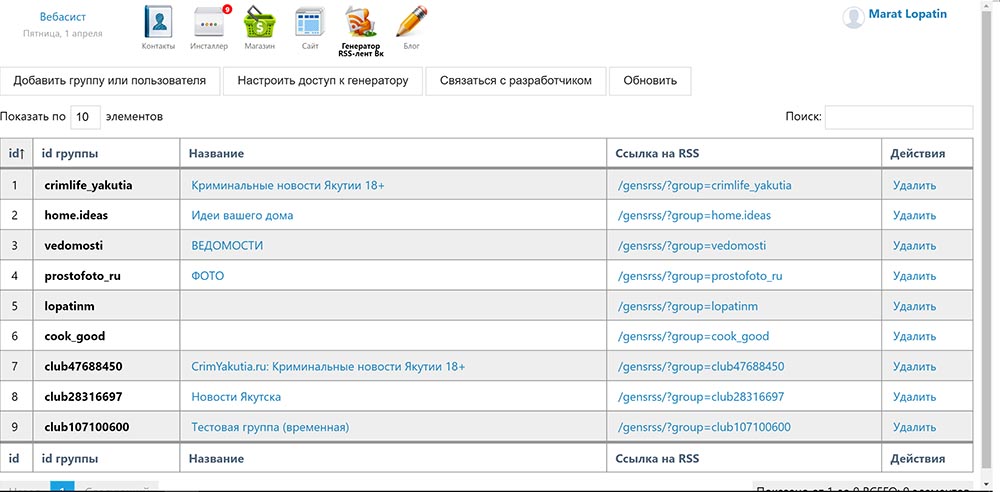Screen dimensions: 1000x492
Task: Click the Добавить группу или пользователя button
Action: 110,81
